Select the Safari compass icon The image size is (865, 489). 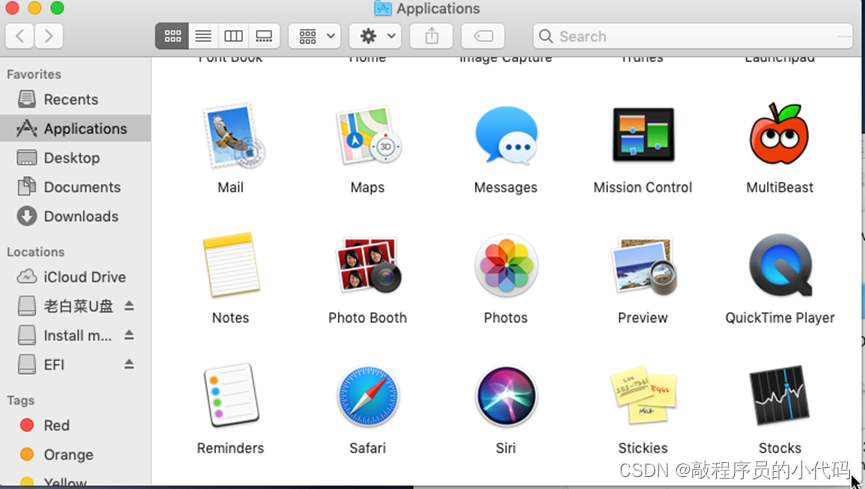point(369,396)
